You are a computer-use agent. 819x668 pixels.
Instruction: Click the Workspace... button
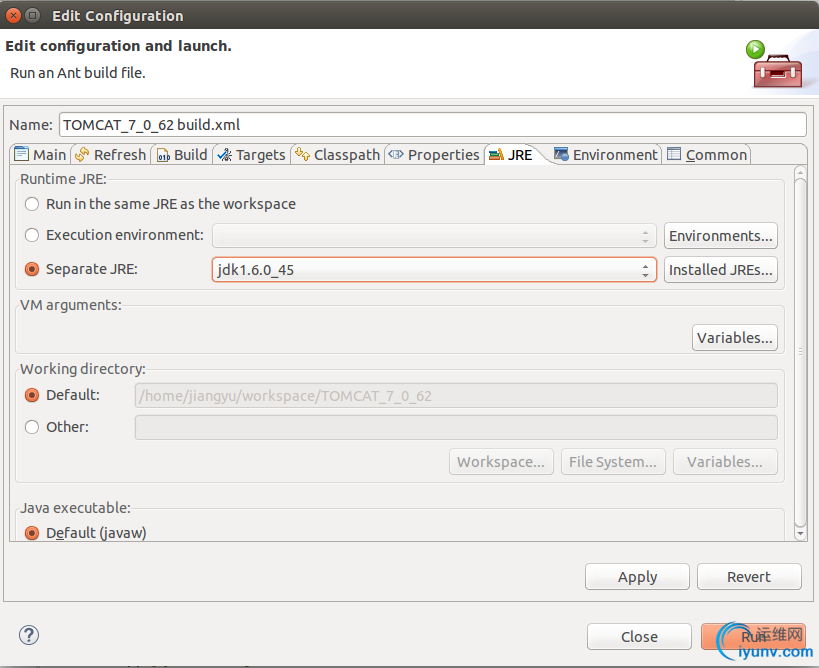501,462
